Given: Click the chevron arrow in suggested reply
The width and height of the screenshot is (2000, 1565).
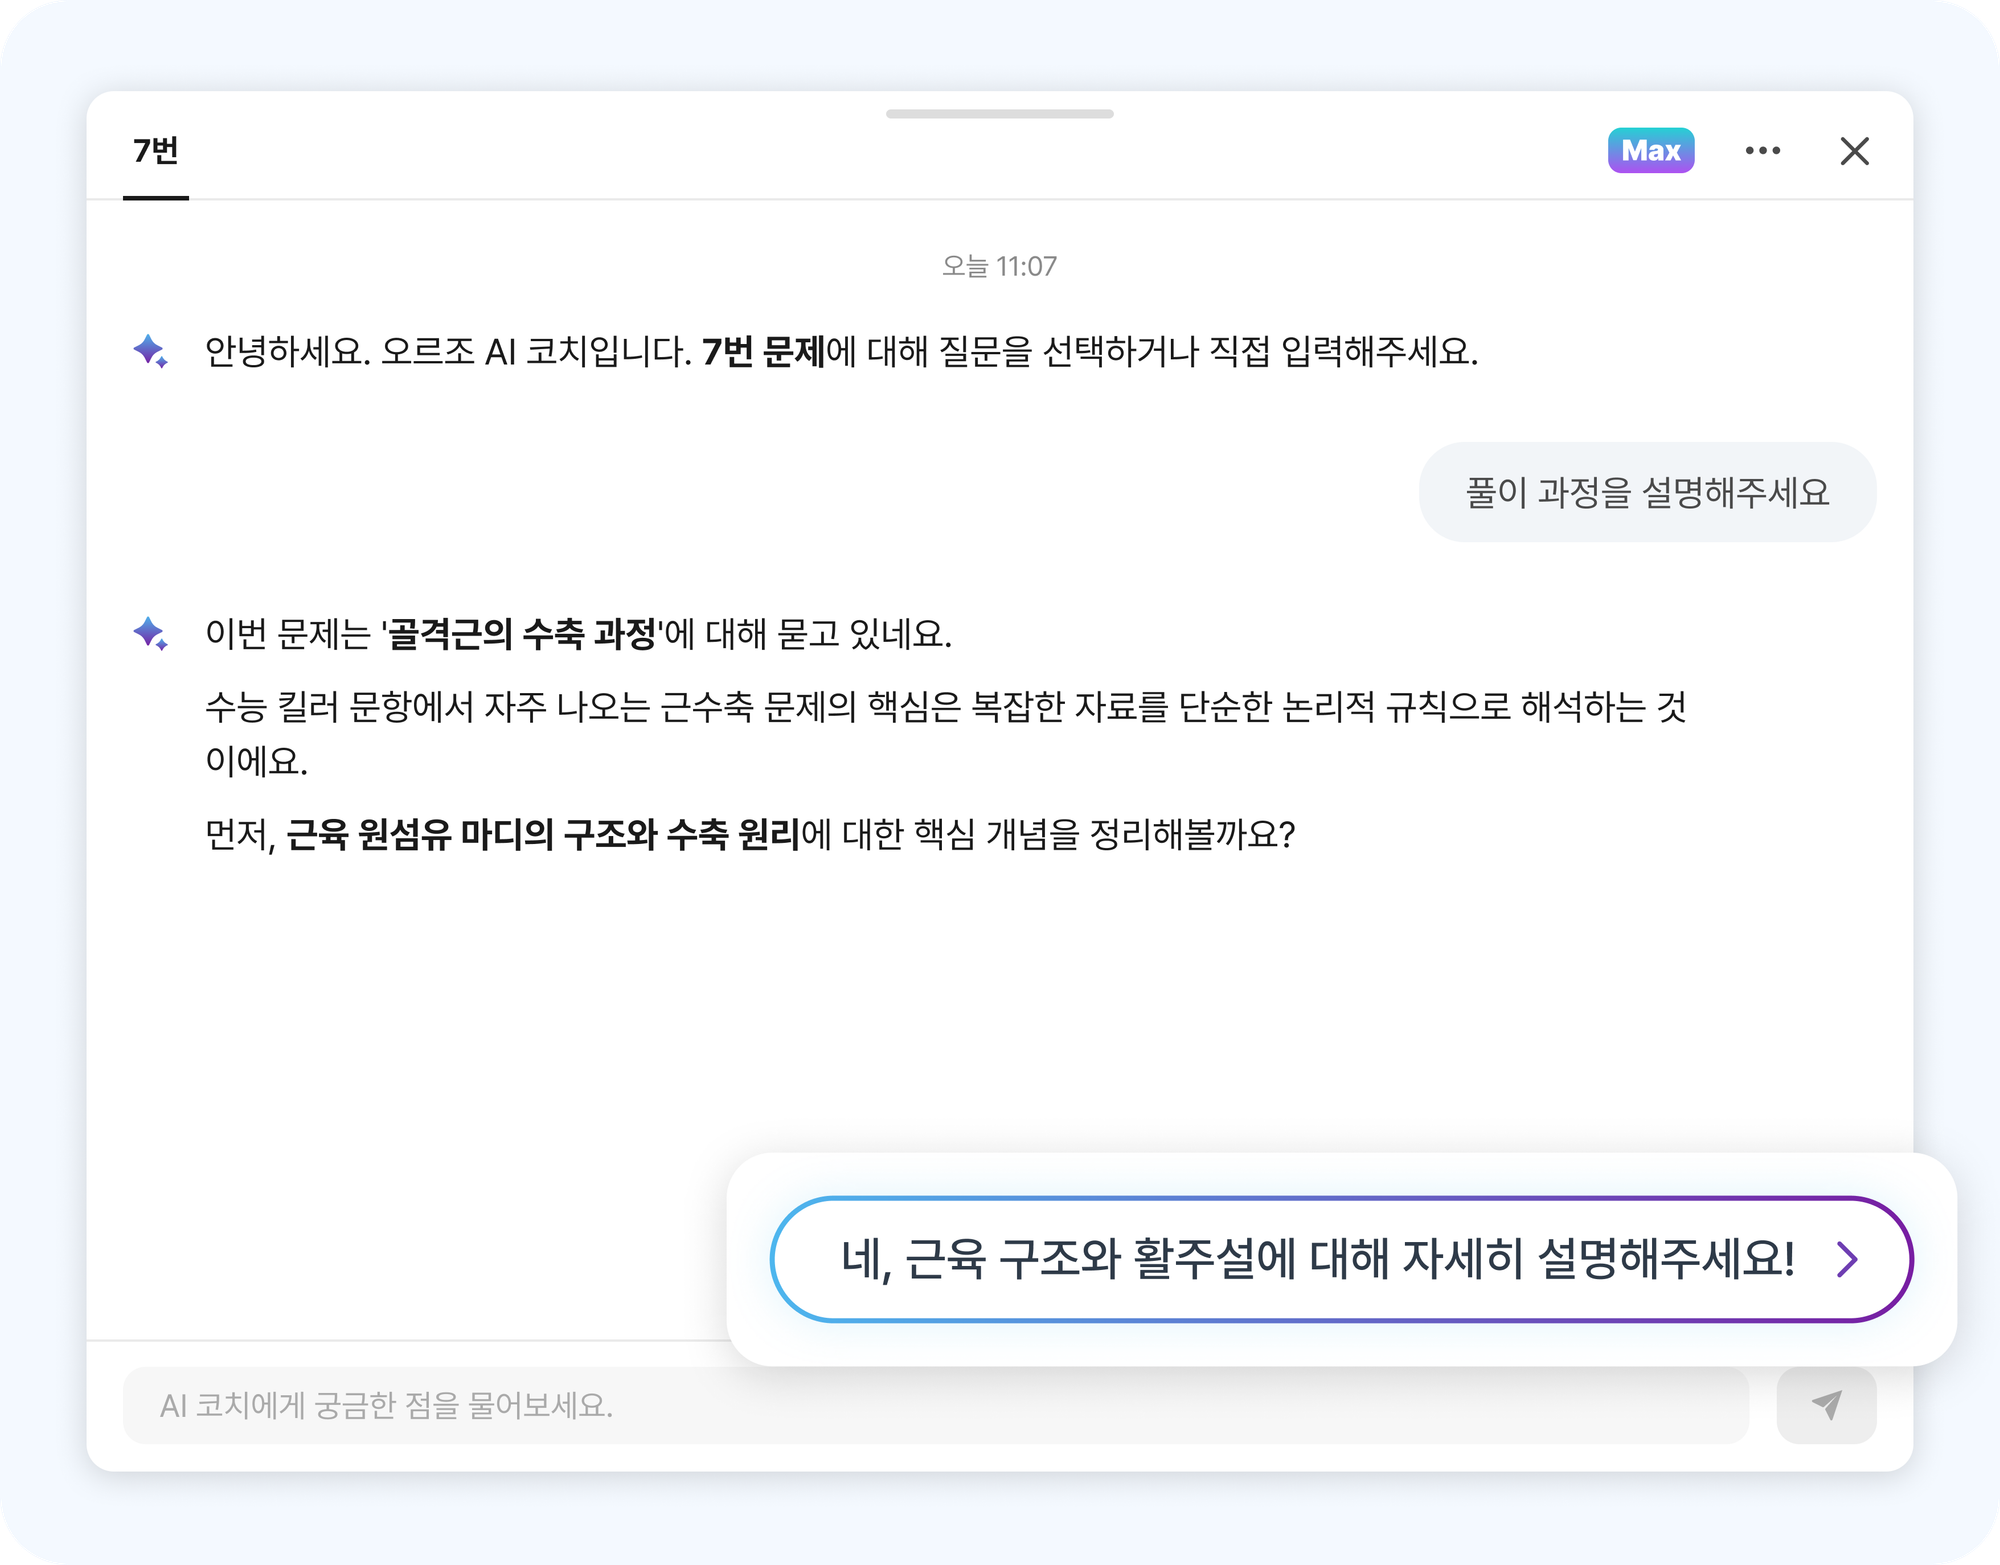Looking at the screenshot, I should pyautogui.click(x=1847, y=1259).
